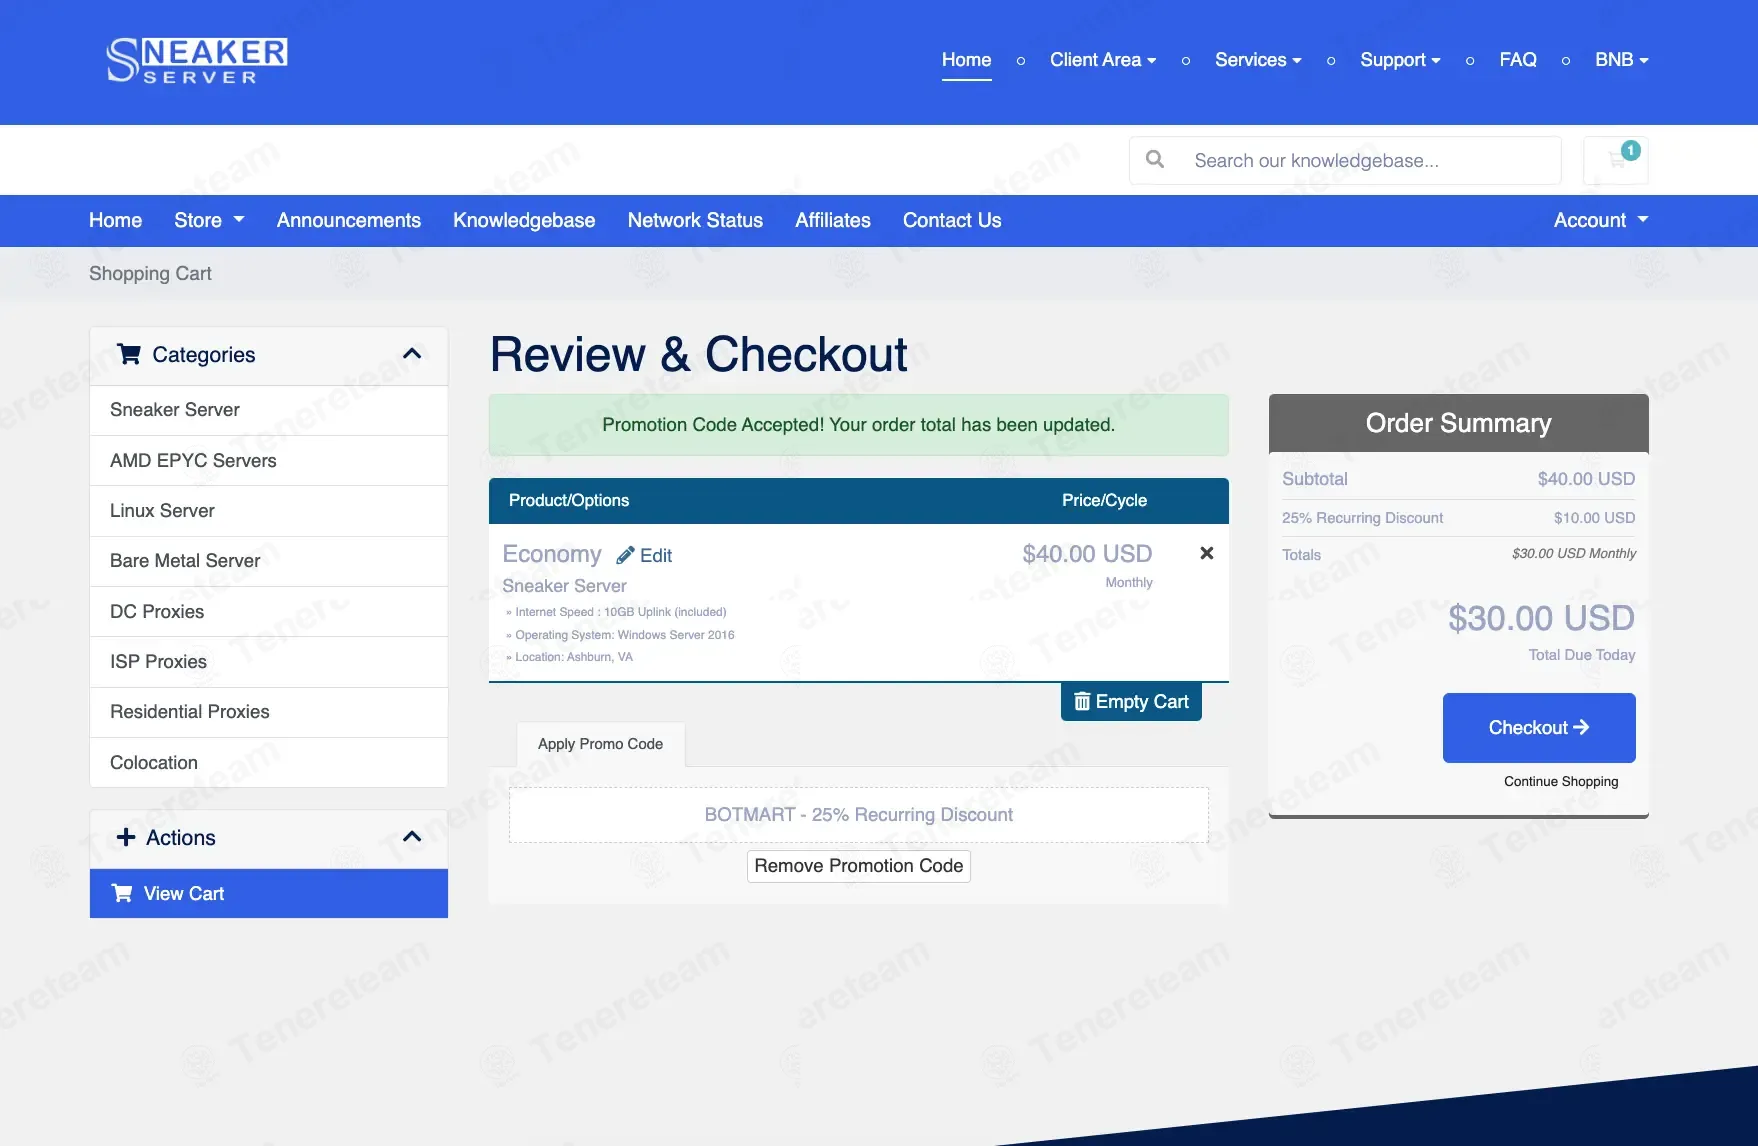View Network Status page
Image resolution: width=1758 pixels, height=1146 pixels.
click(695, 220)
